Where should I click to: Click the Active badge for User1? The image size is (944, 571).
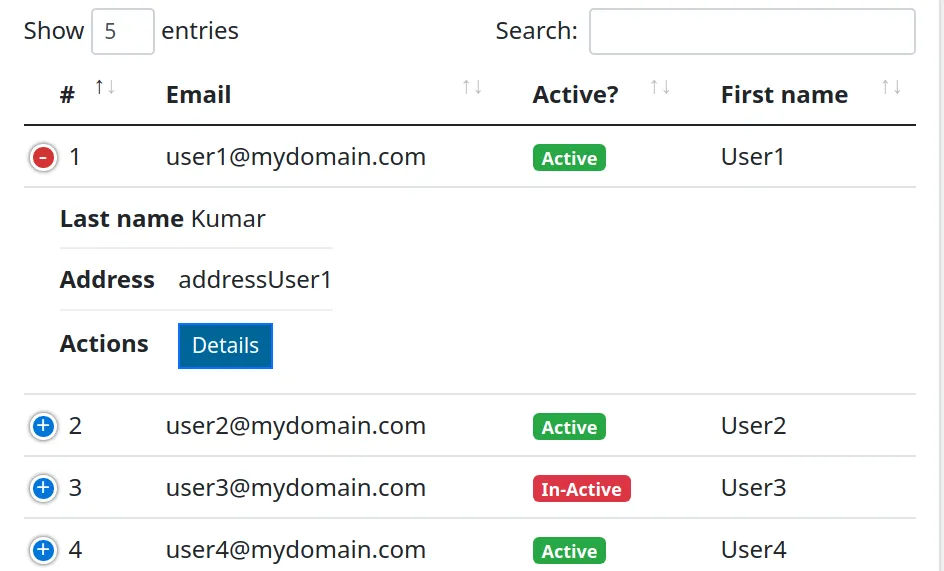[x=569, y=158]
